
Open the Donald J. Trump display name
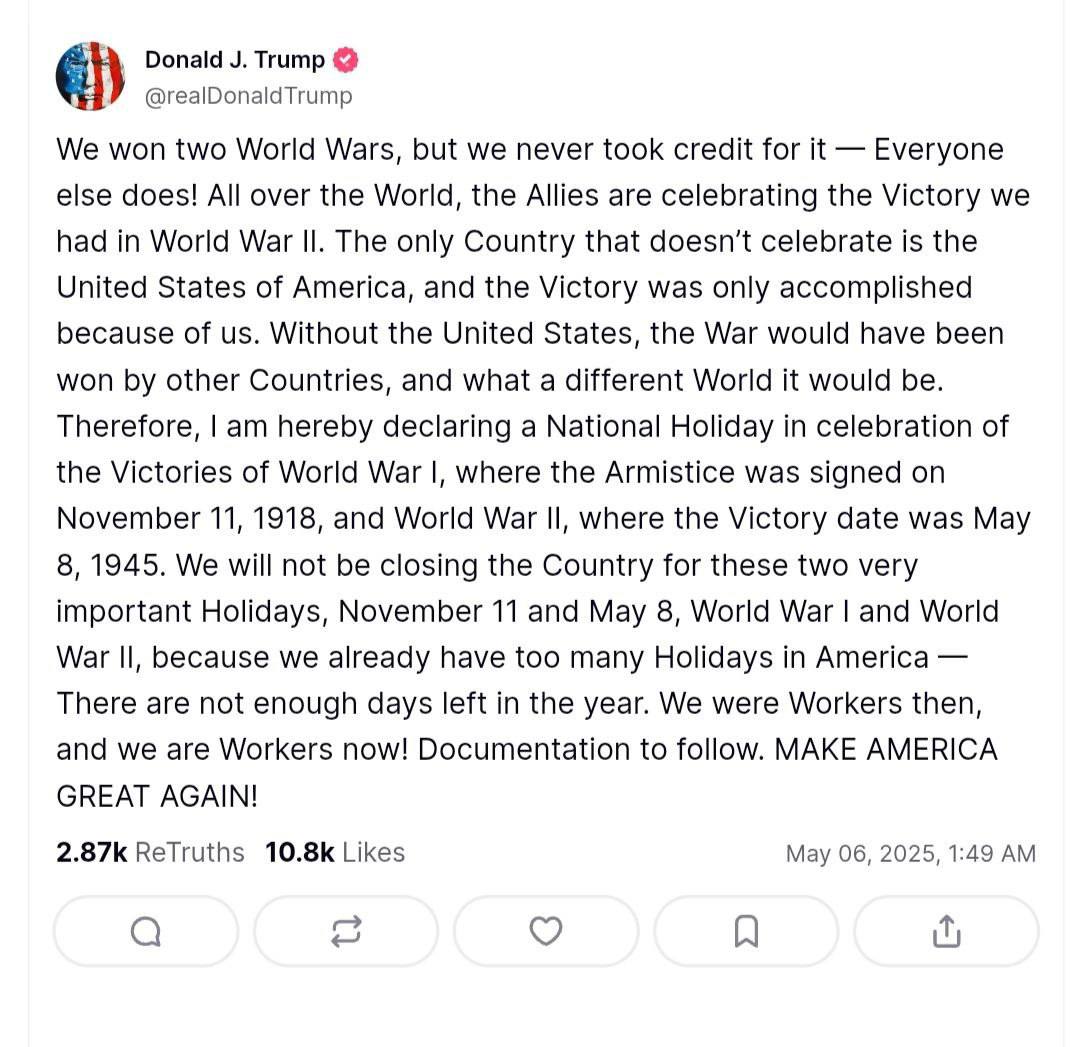[235, 60]
